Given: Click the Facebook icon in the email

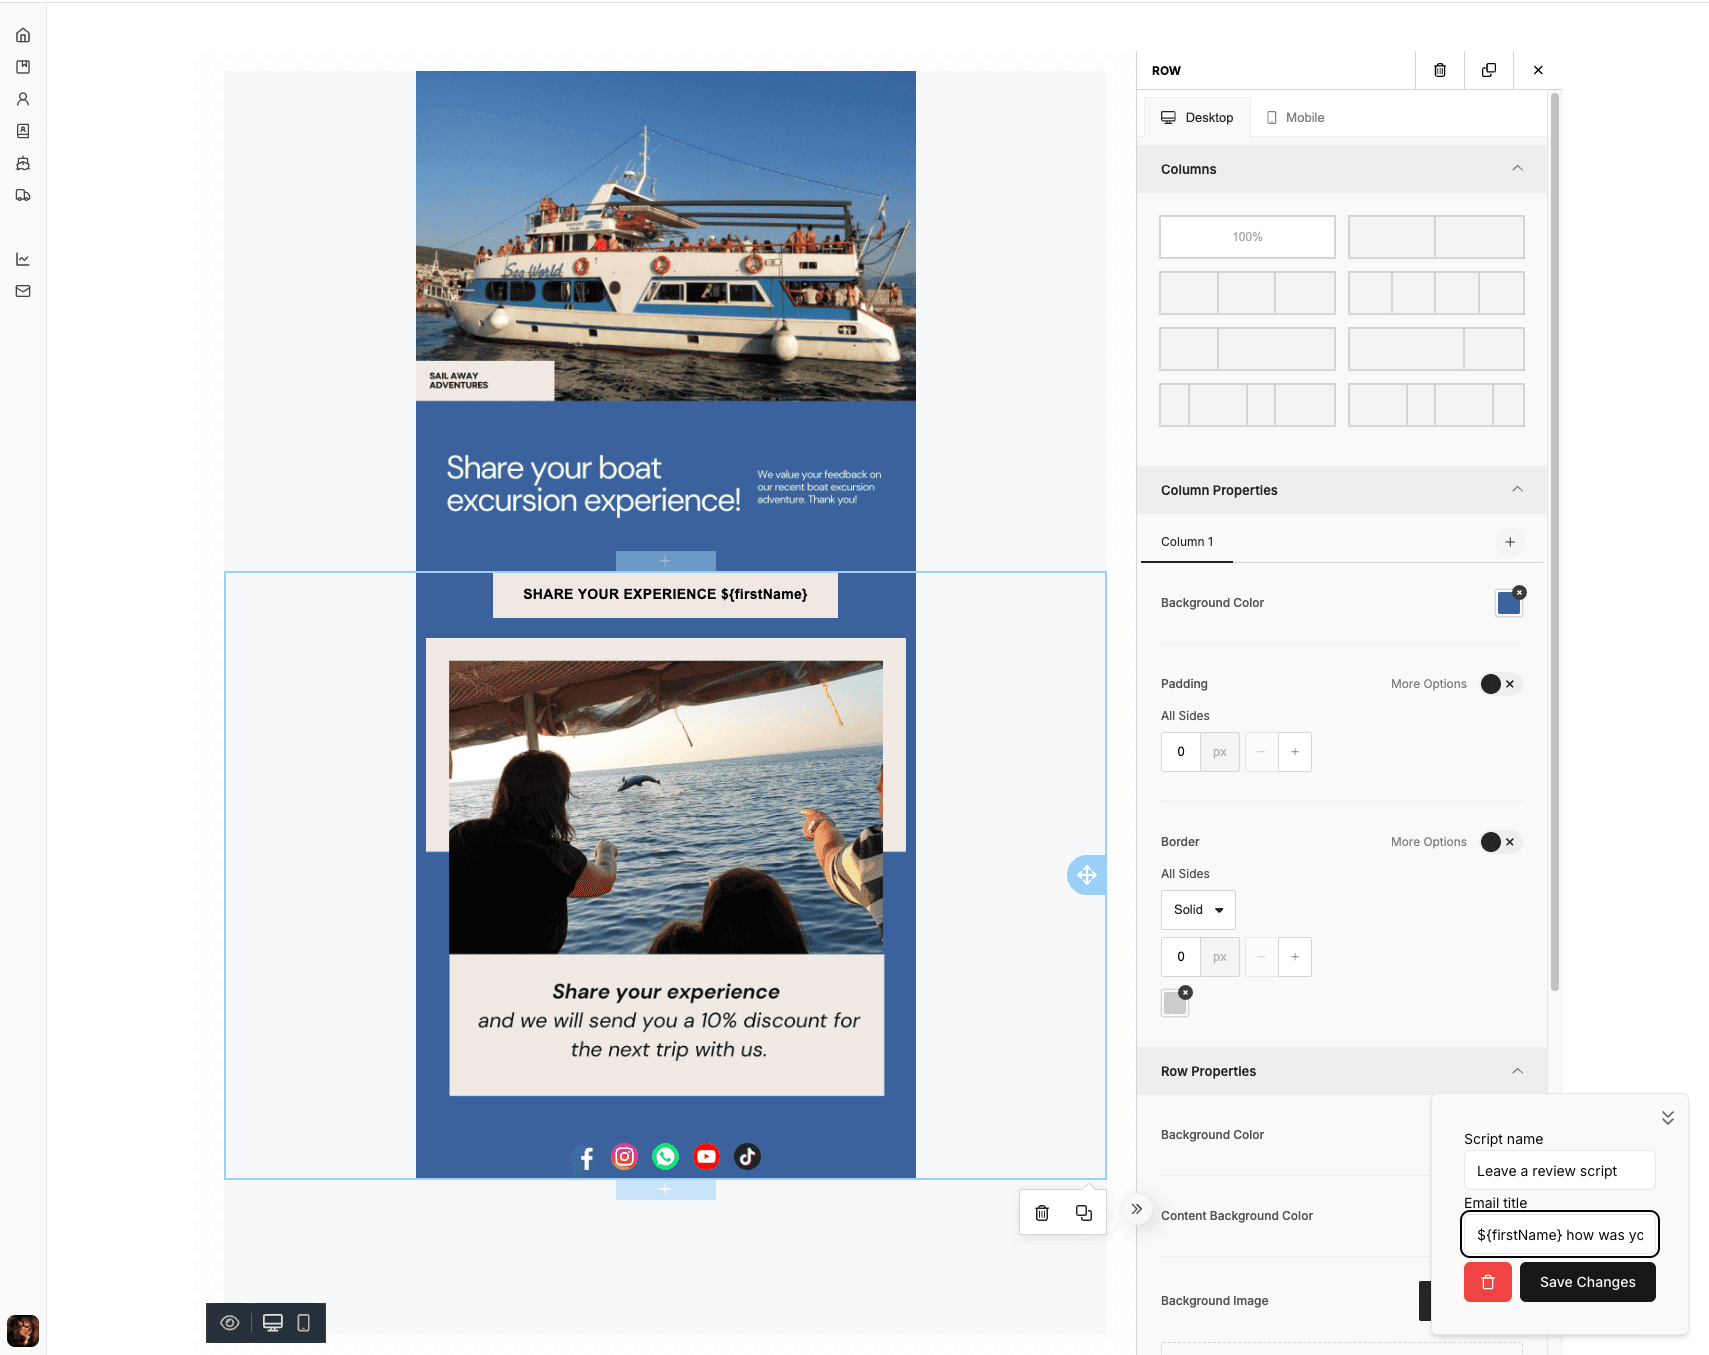Looking at the screenshot, I should [x=585, y=1158].
